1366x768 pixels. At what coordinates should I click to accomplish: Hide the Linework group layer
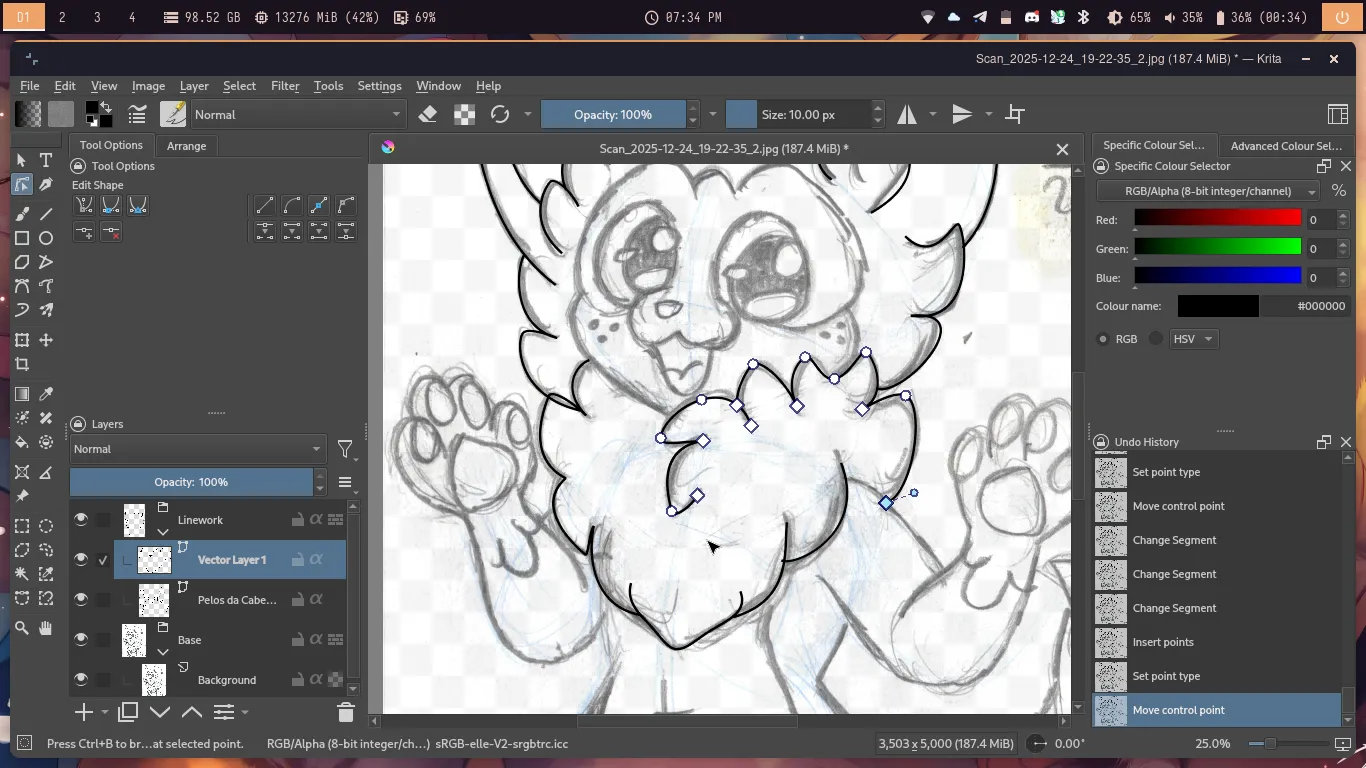coord(81,520)
